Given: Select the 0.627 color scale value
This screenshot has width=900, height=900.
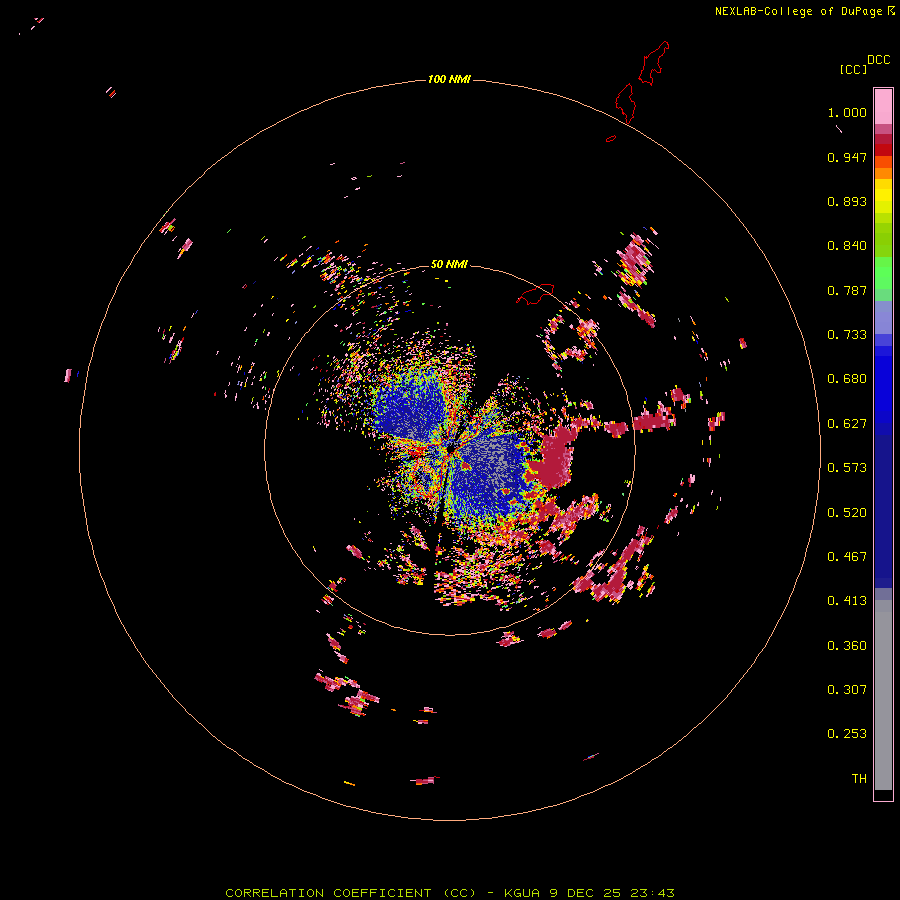Looking at the screenshot, I should (x=847, y=424).
